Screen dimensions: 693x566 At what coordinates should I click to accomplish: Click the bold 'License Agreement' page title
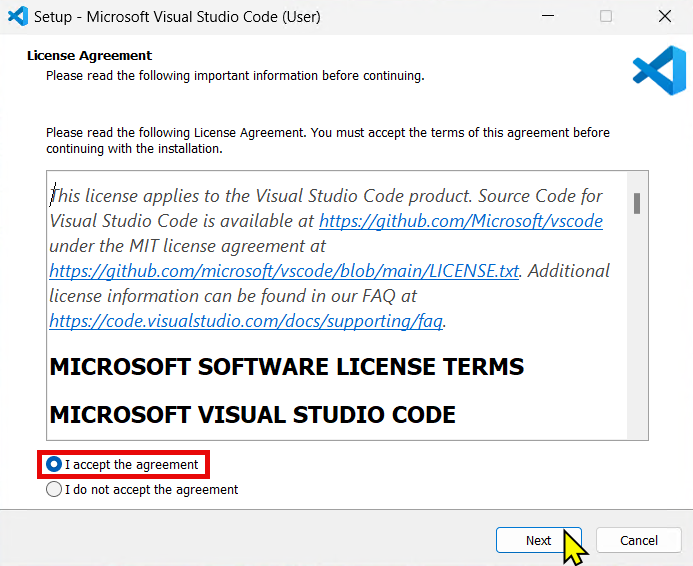click(89, 56)
